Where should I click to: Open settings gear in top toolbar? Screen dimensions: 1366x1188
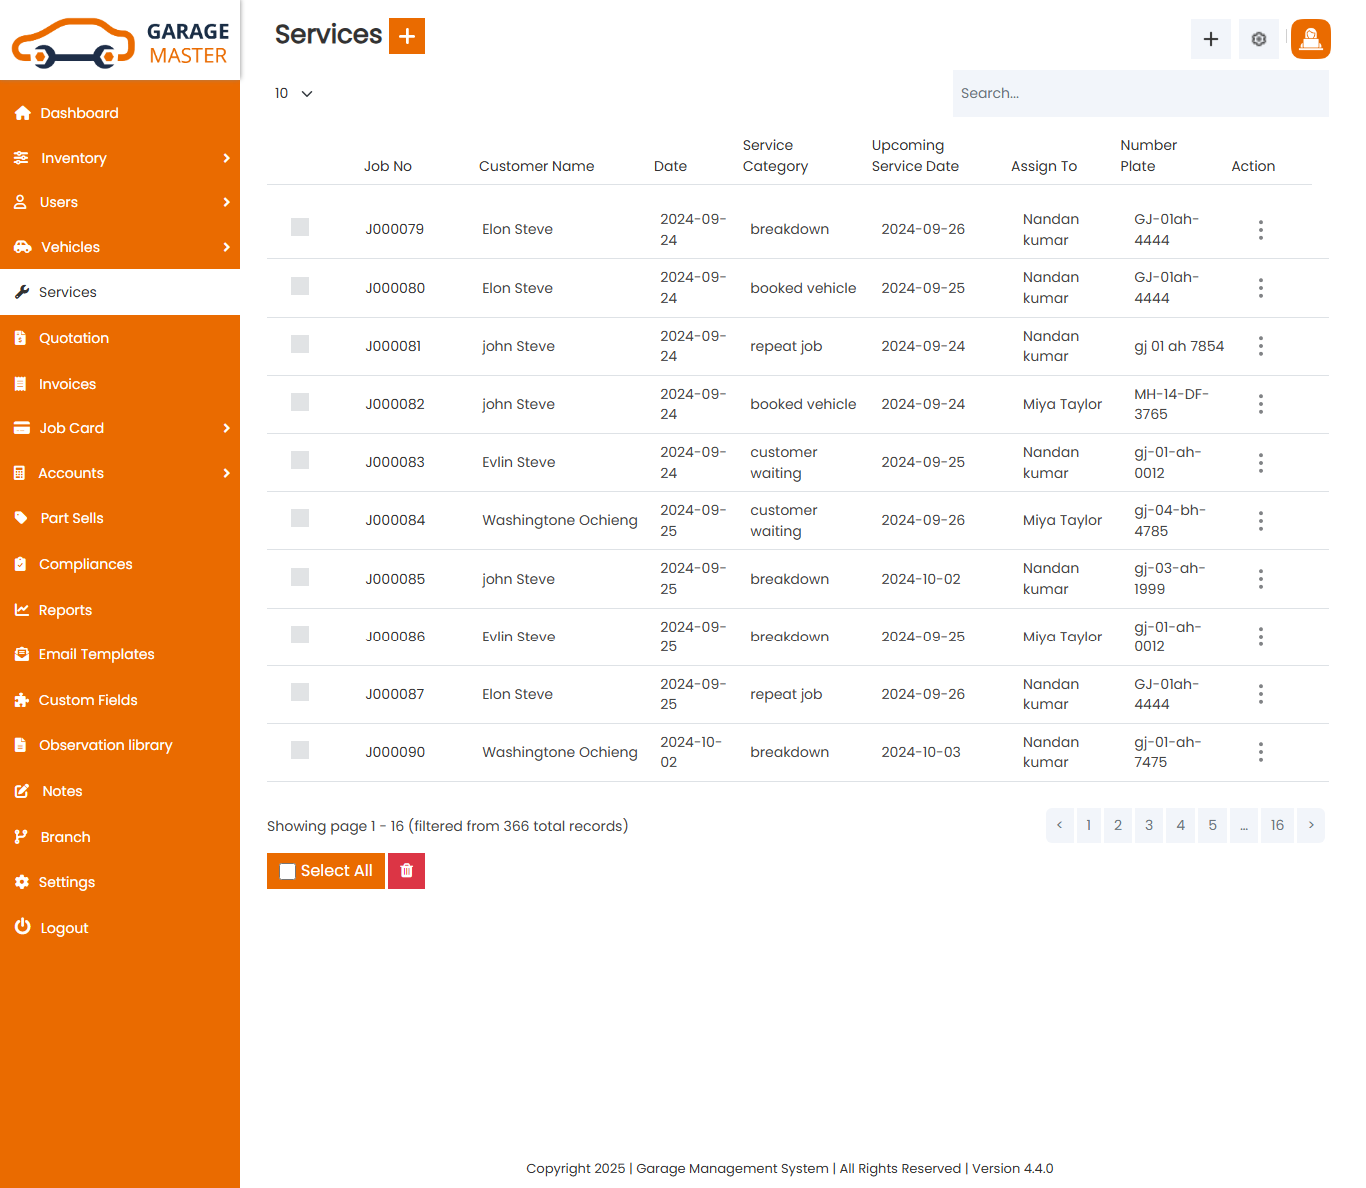pos(1258,39)
